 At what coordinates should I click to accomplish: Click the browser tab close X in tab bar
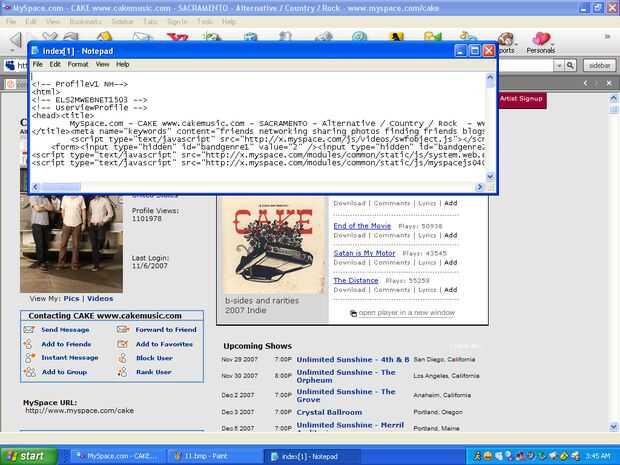coord(609,83)
